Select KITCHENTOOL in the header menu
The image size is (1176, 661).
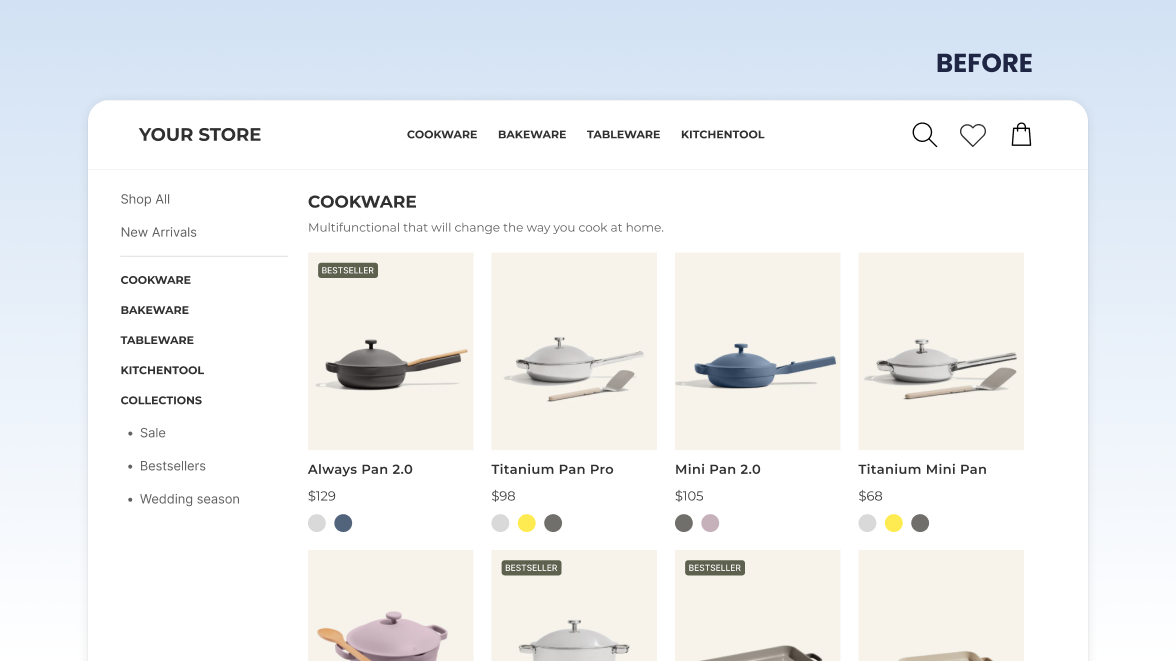tap(722, 134)
